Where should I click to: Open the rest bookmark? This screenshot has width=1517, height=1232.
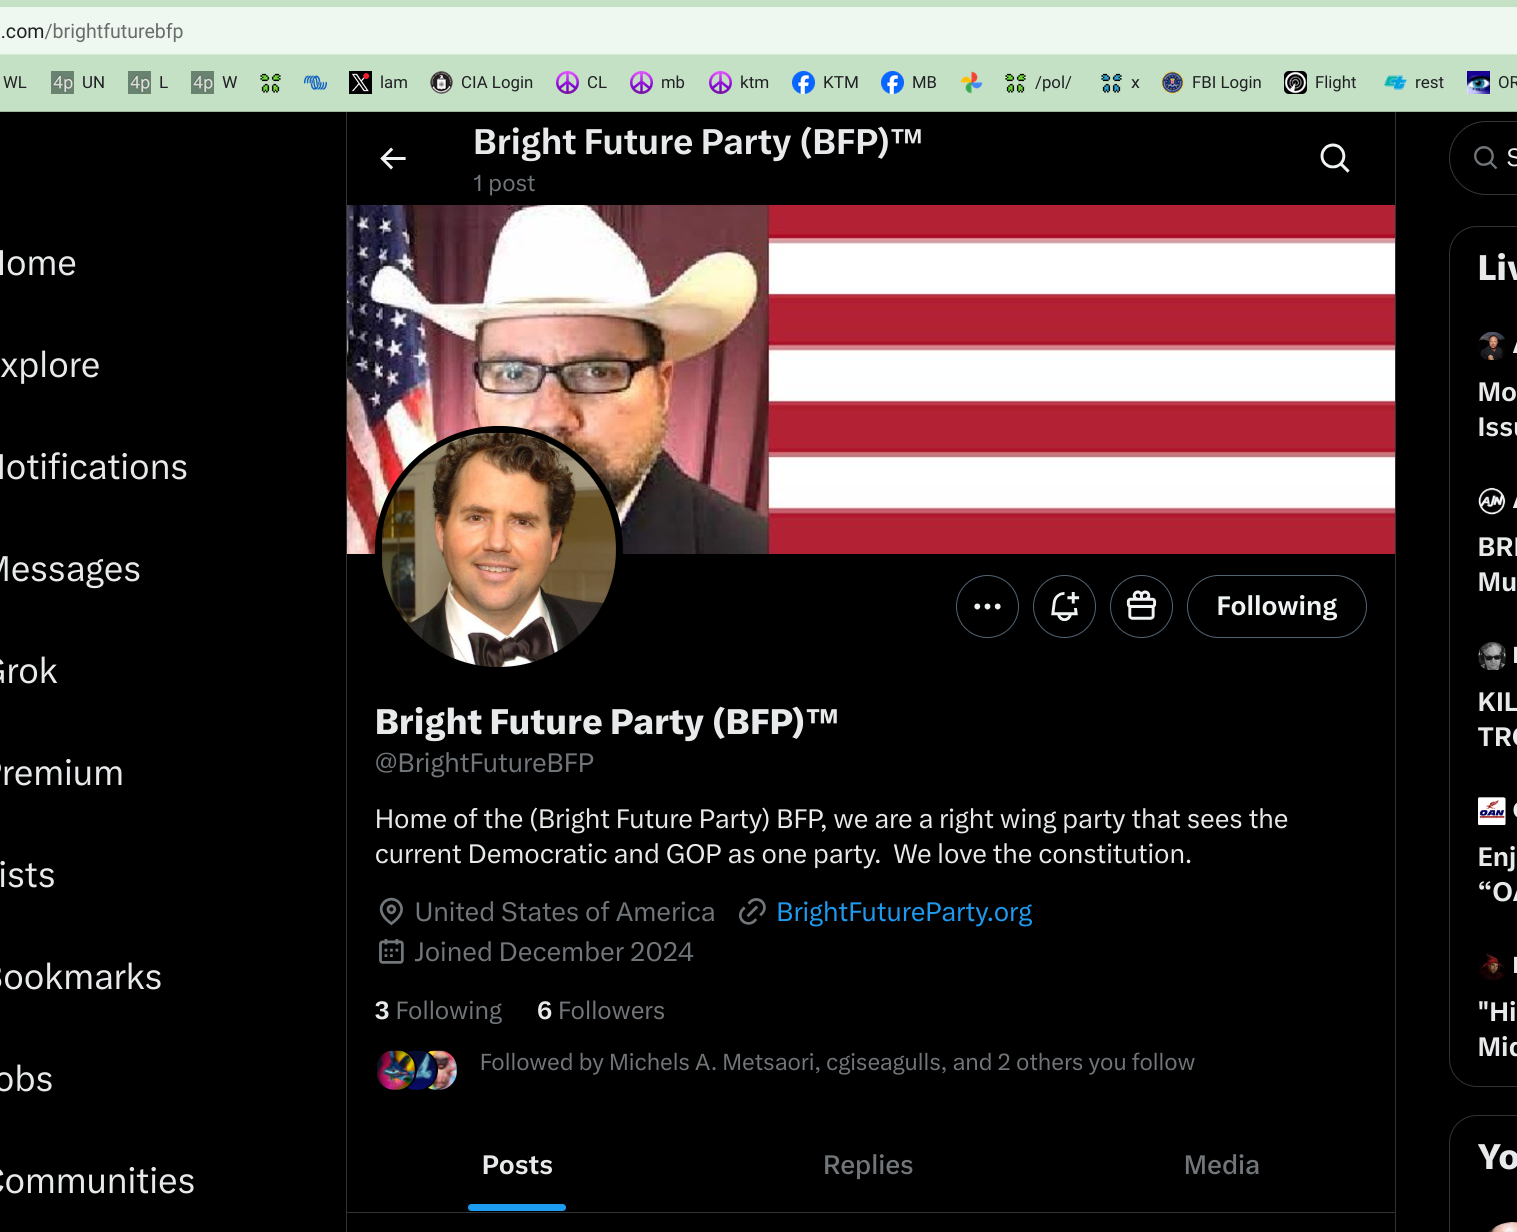pyautogui.click(x=1414, y=82)
